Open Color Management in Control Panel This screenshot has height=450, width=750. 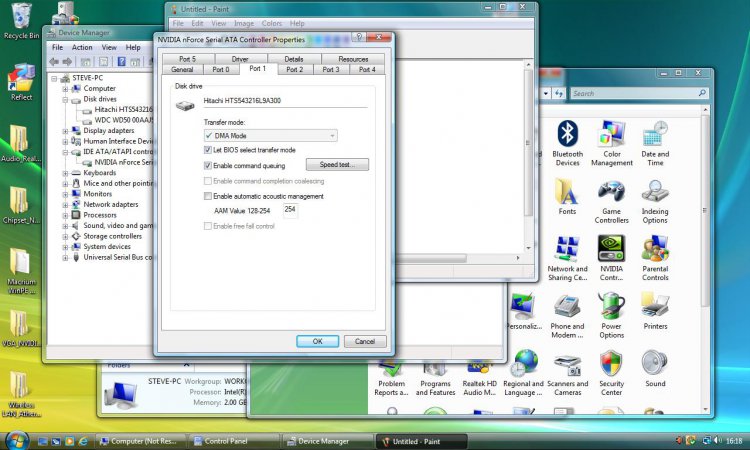[x=611, y=143]
